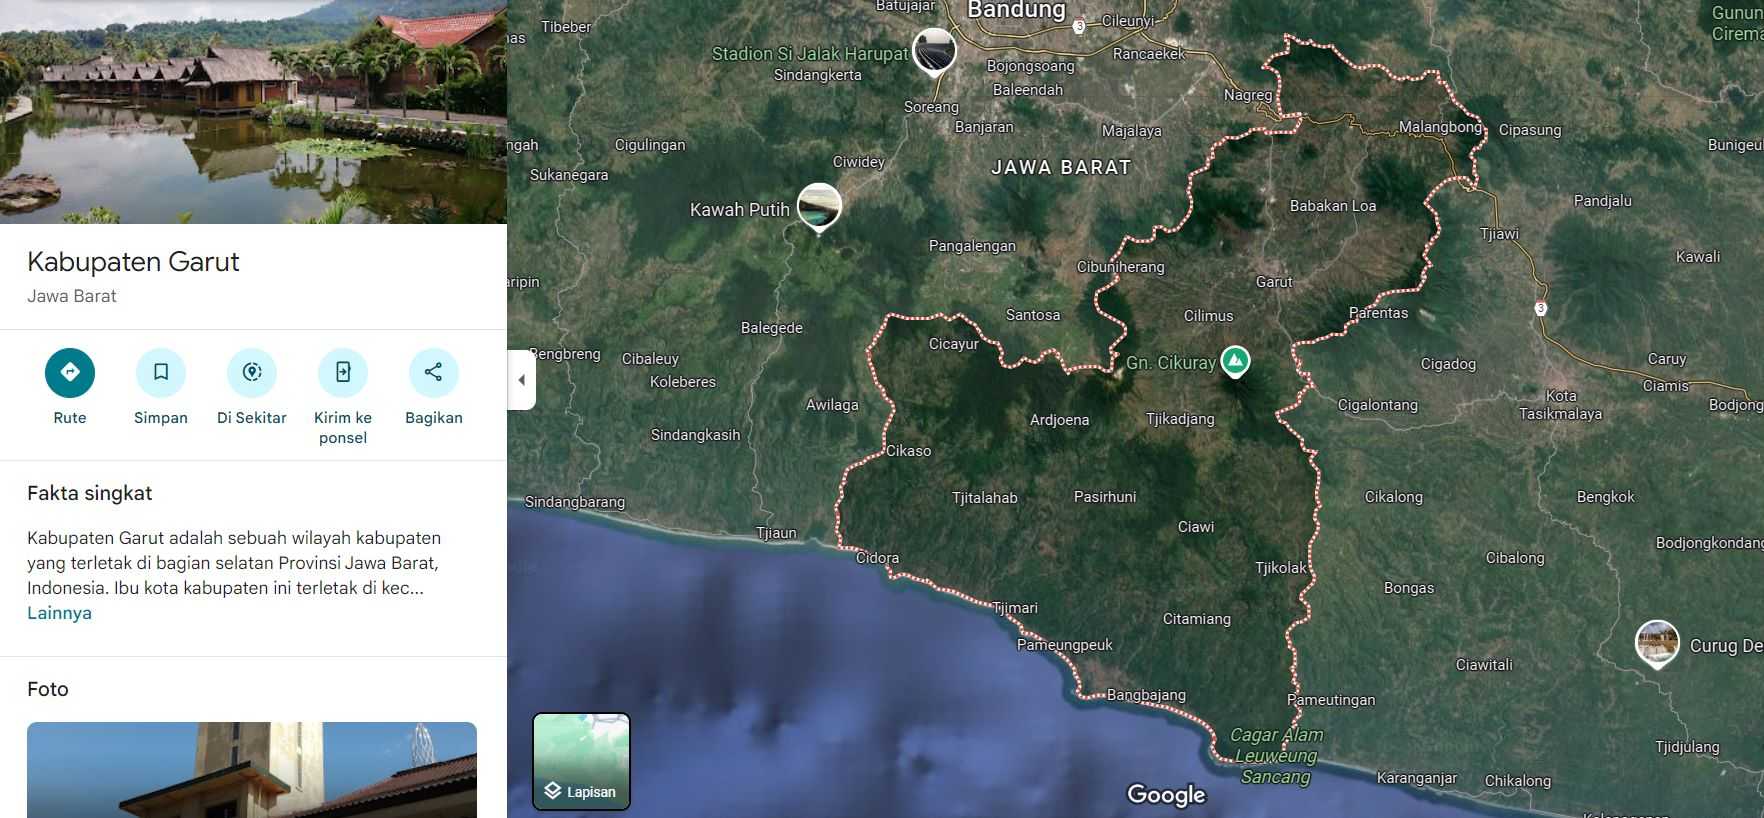Open Di Sekitar nearby search icon
Screen dimensions: 1764x818
252,373
